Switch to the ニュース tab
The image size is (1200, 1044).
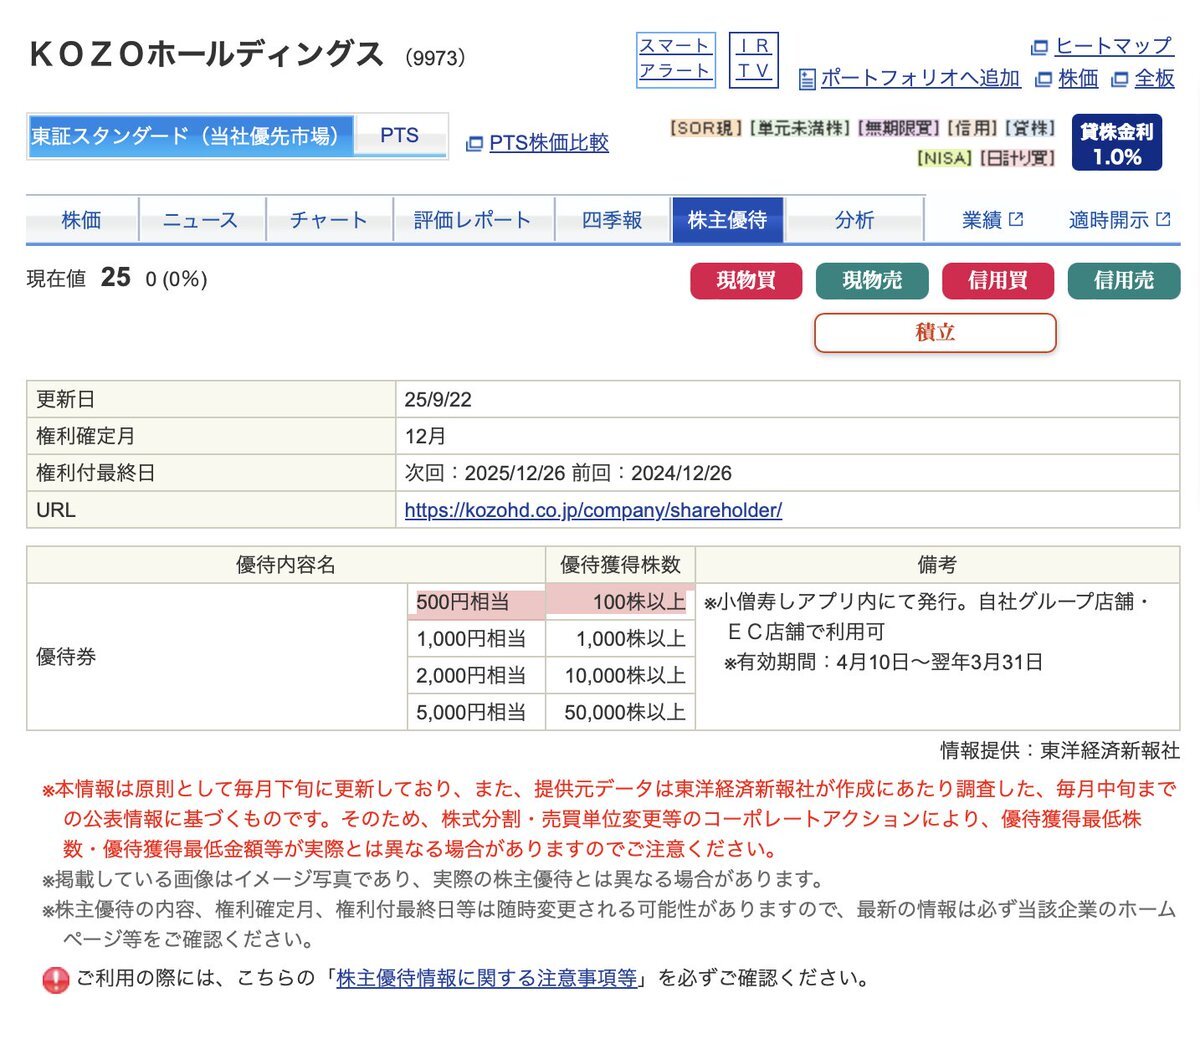201,220
